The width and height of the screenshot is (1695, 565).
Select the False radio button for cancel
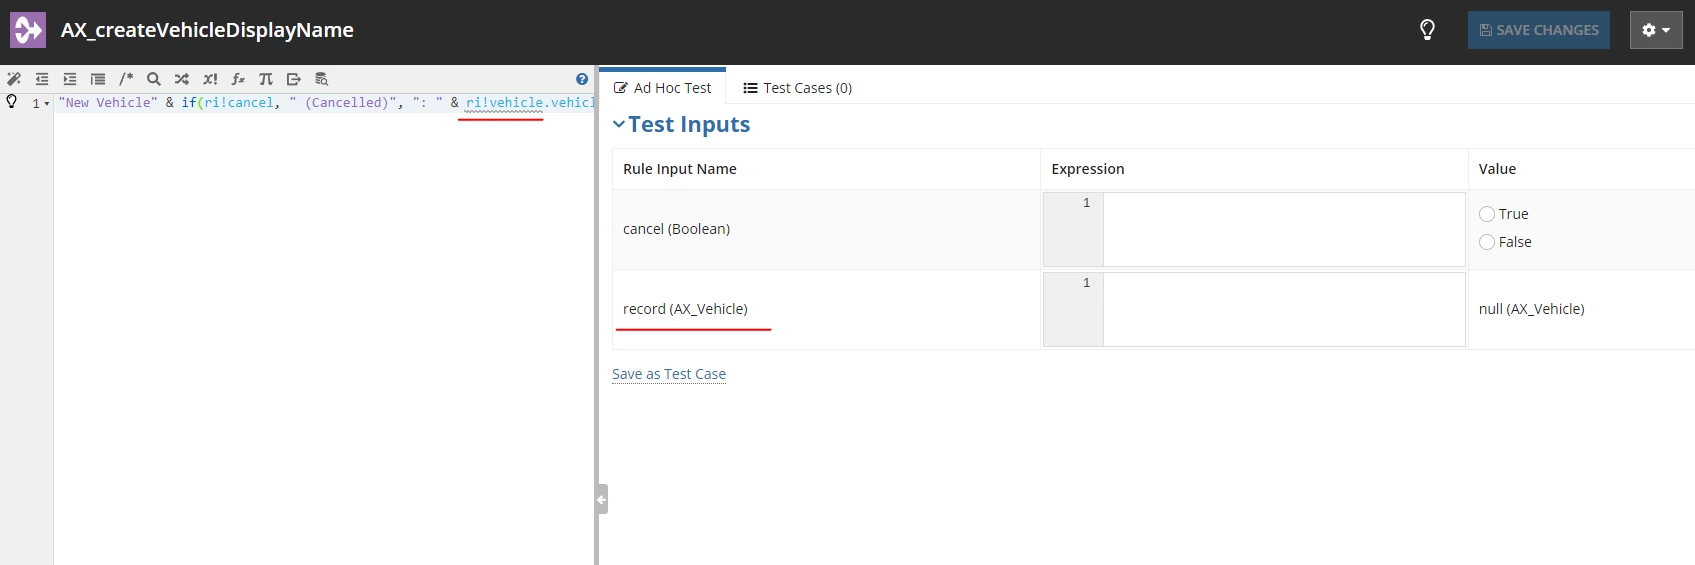(x=1487, y=242)
